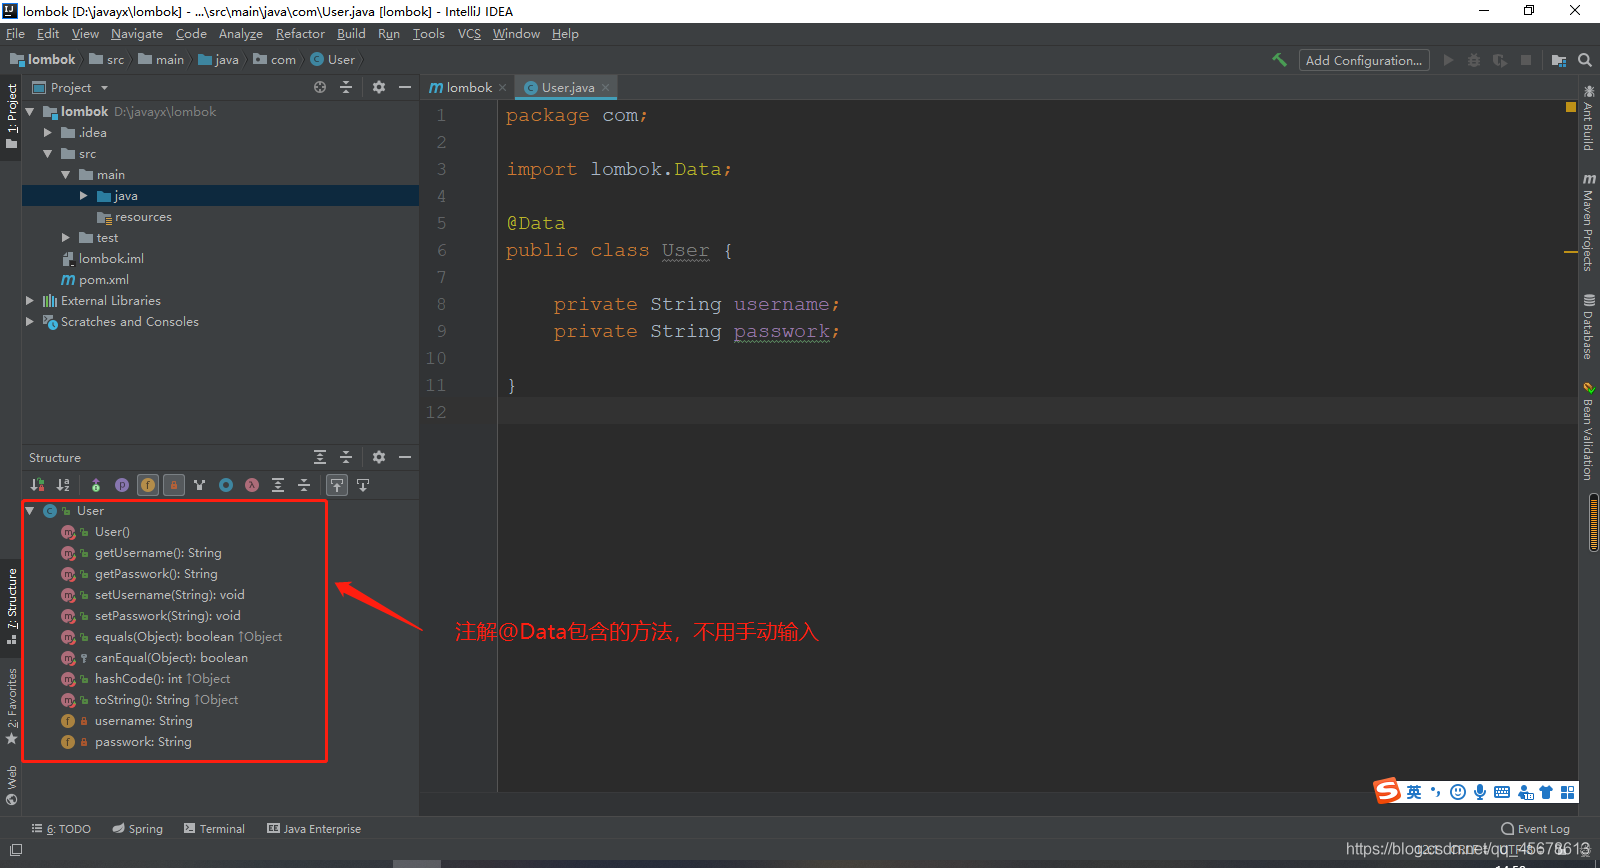This screenshot has width=1600, height=868.
Task: Open the Terminal tool window
Action: pyautogui.click(x=214, y=829)
